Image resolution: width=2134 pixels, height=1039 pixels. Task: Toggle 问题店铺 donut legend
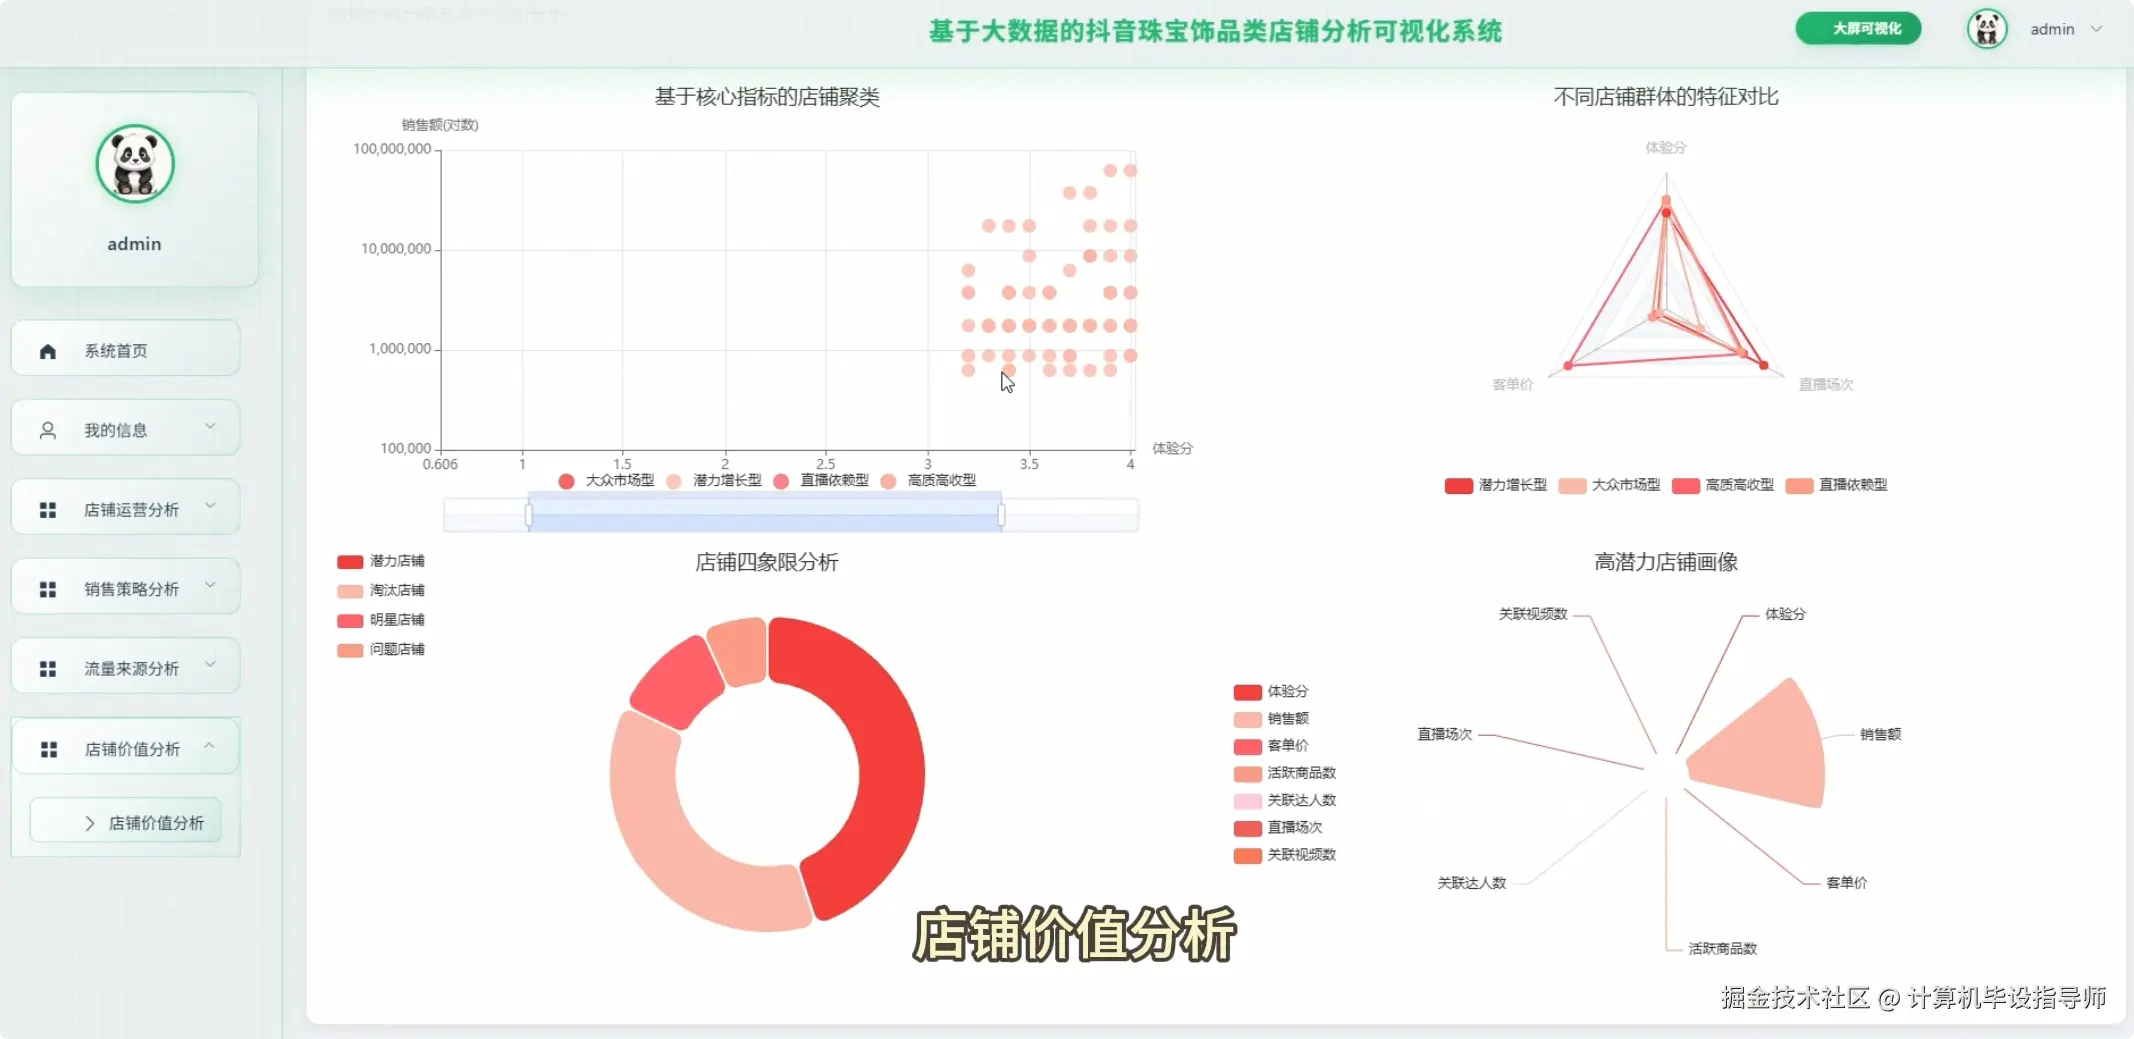pyautogui.click(x=381, y=649)
